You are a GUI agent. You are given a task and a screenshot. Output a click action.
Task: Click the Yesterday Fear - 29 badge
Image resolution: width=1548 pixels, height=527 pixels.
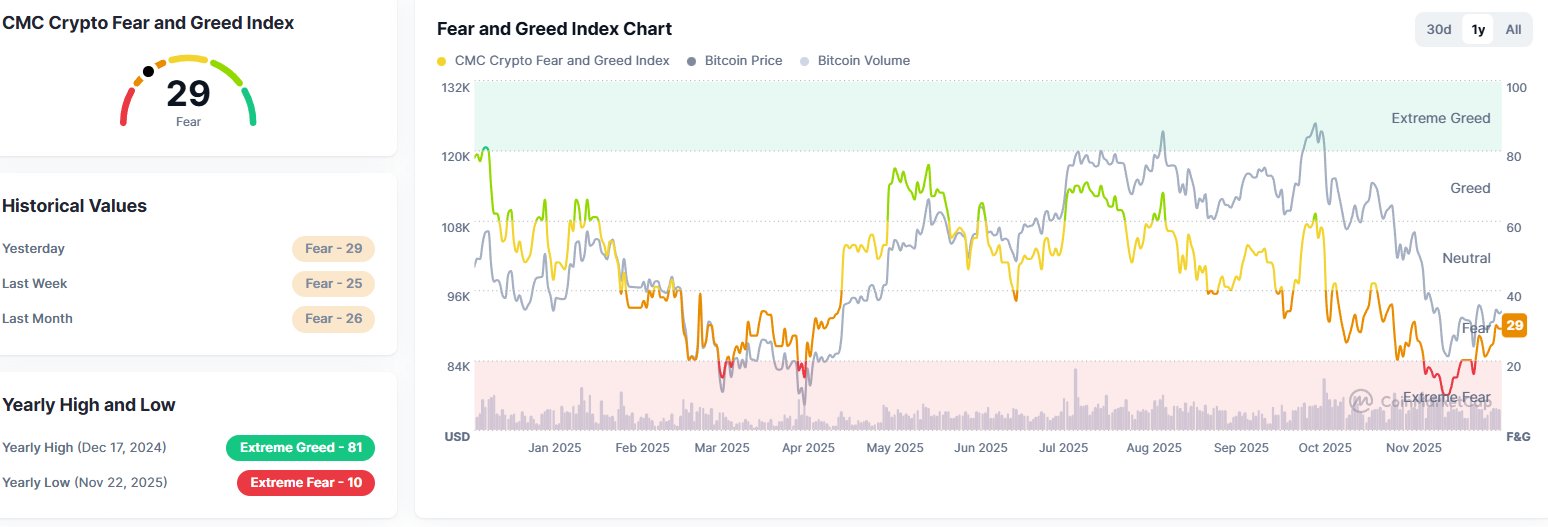[333, 248]
